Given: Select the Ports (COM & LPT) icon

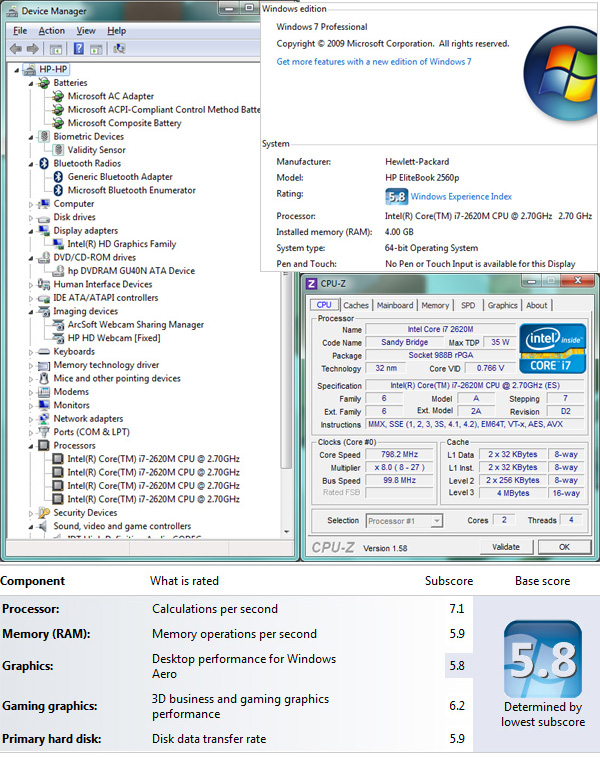Looking at the screenshot, I should click(x=44, y=432).
